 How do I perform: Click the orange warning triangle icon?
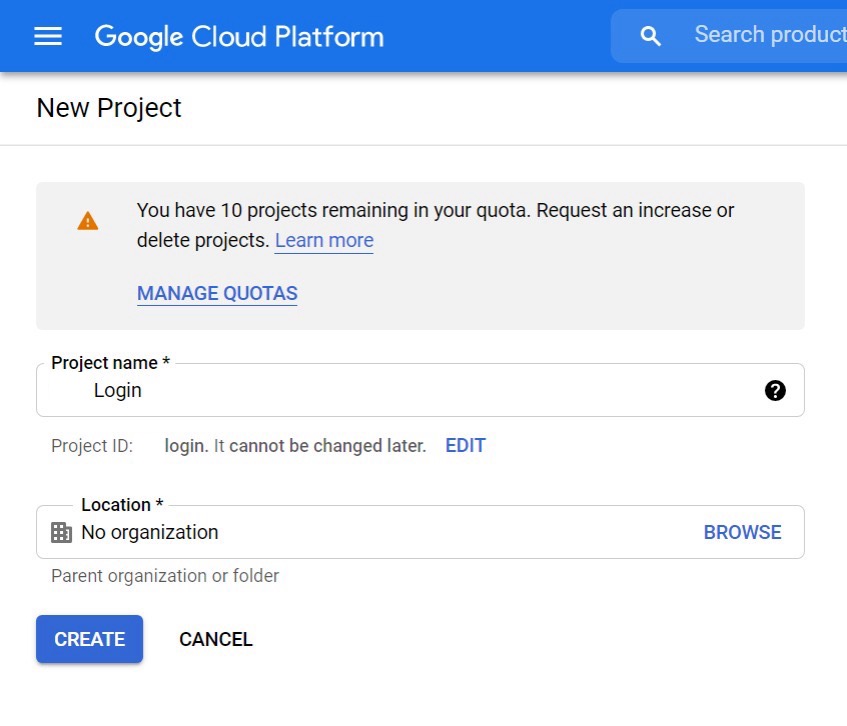coord(88,221)
